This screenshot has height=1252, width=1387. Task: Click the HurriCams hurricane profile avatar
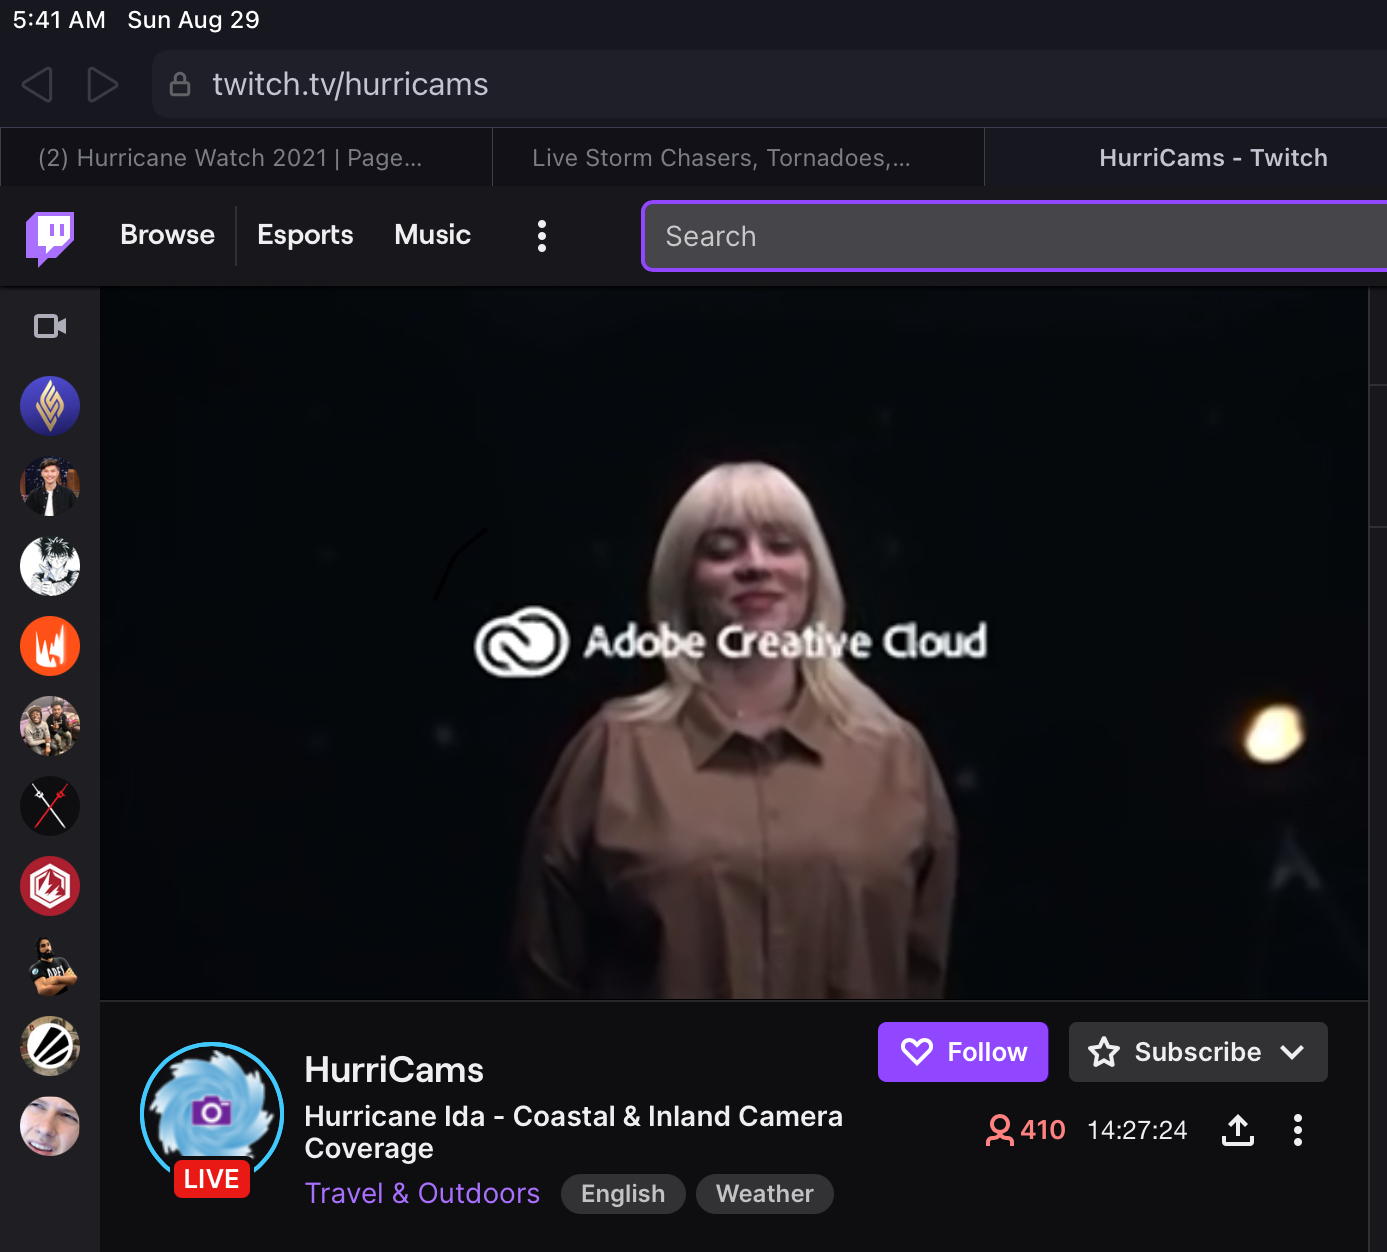point(212,1113)
